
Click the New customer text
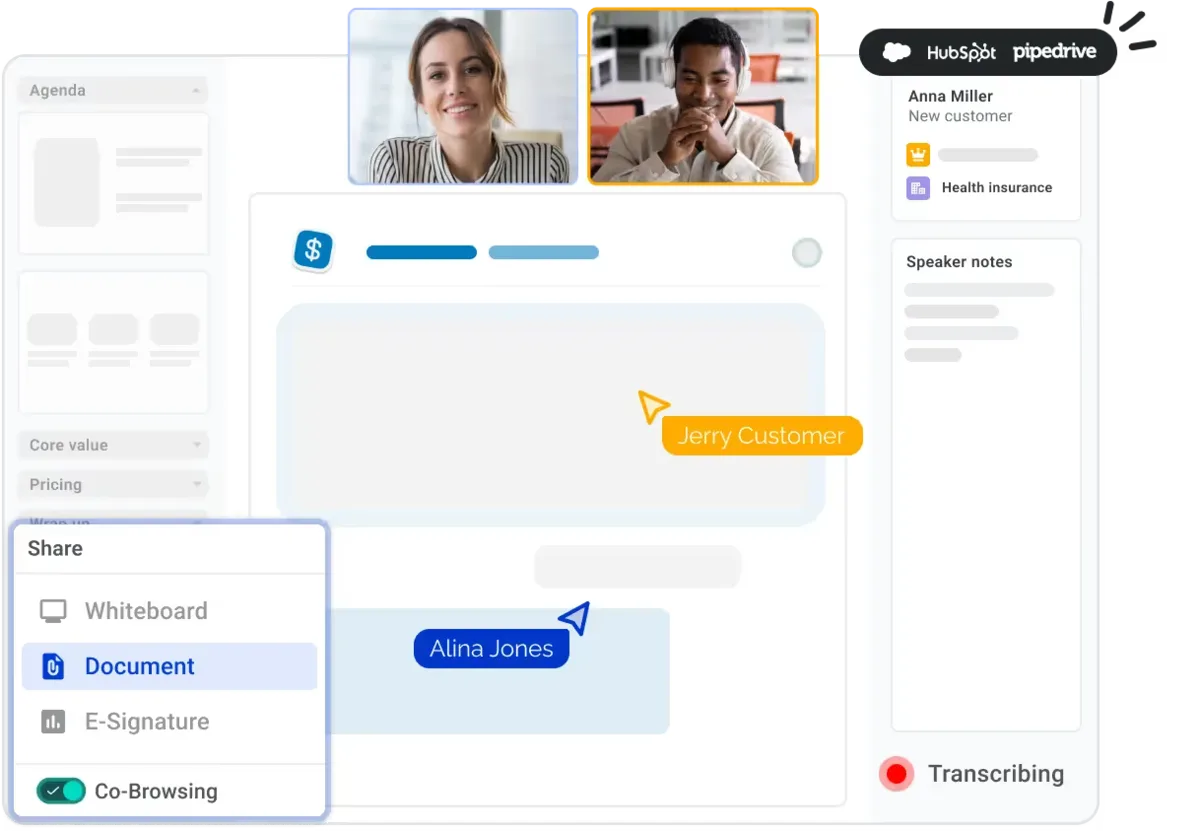(960, 116)
